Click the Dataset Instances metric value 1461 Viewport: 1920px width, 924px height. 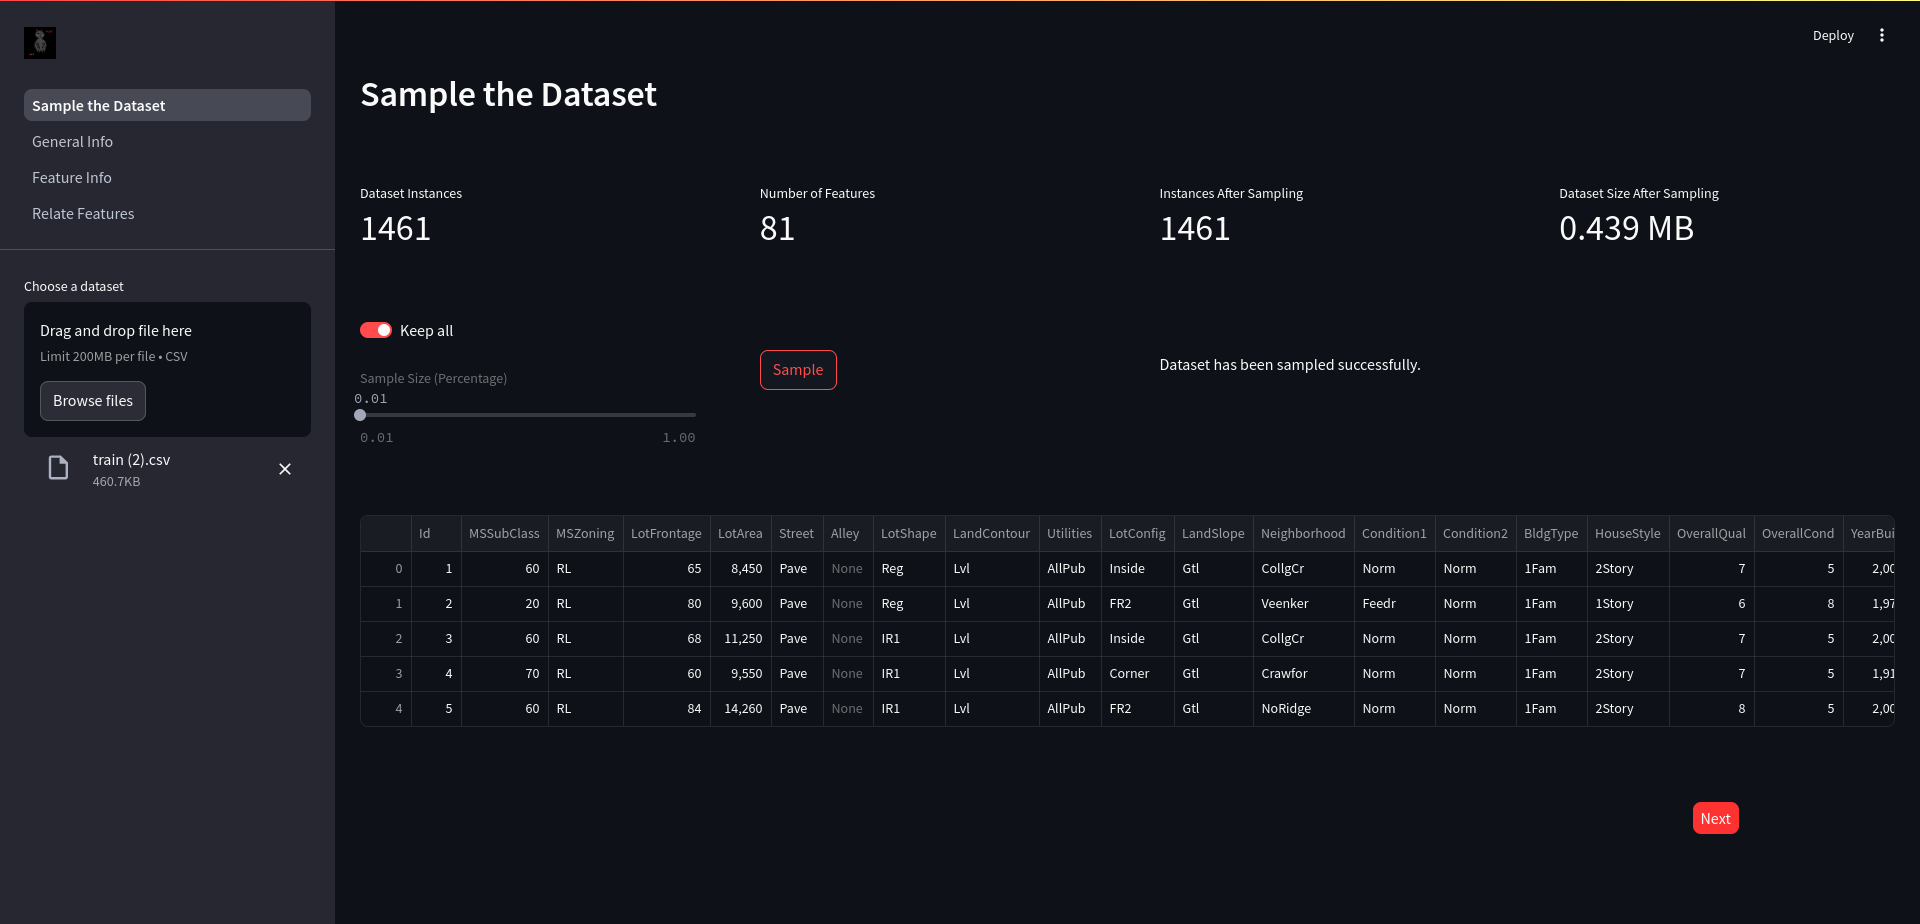tap(395, 229)
